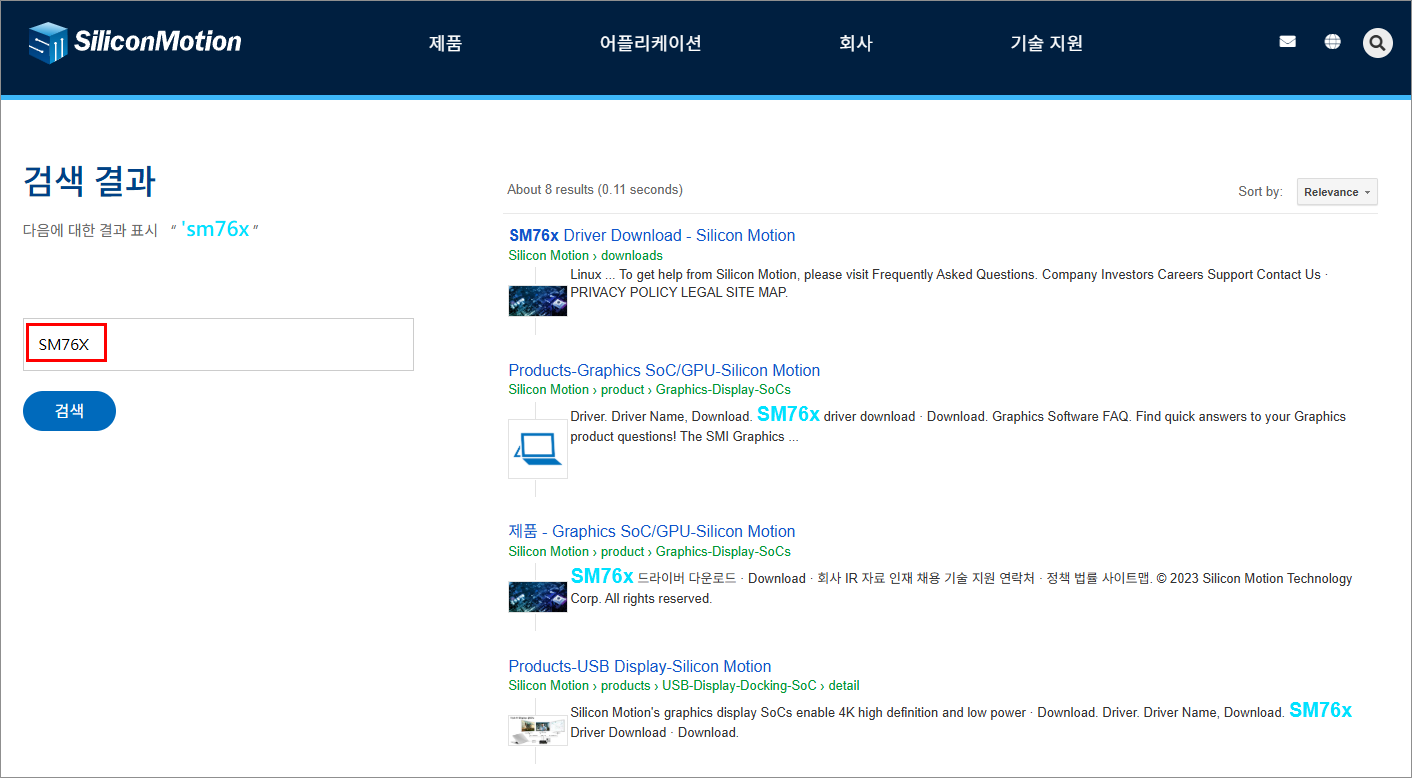Open Products-USB Display-Silicon Motion link
Viewport: 1412px width, 778px height.
[639, 666]
